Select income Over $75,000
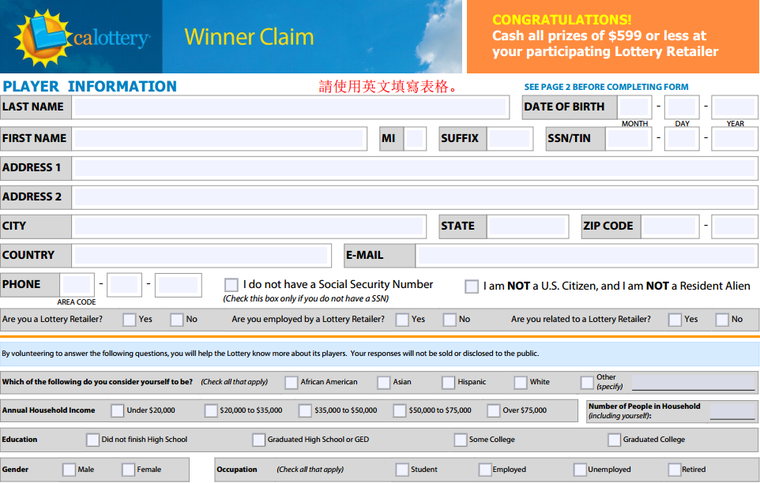The height and width of the screenshot is (483, 760). pos(493,411)
